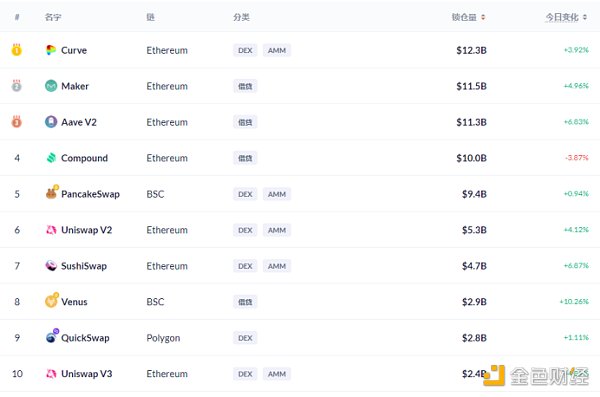
Task: Sort by today's change column arrow
Action: 585,17
